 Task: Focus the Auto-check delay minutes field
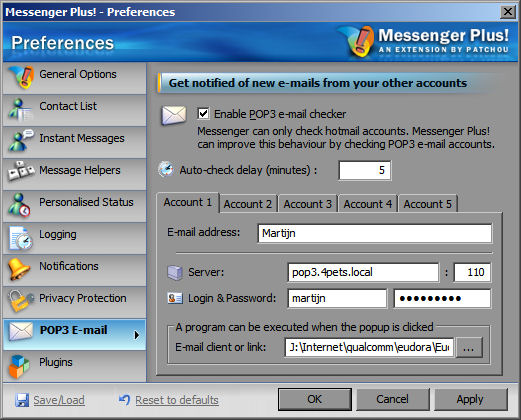[x=365, y=170]
